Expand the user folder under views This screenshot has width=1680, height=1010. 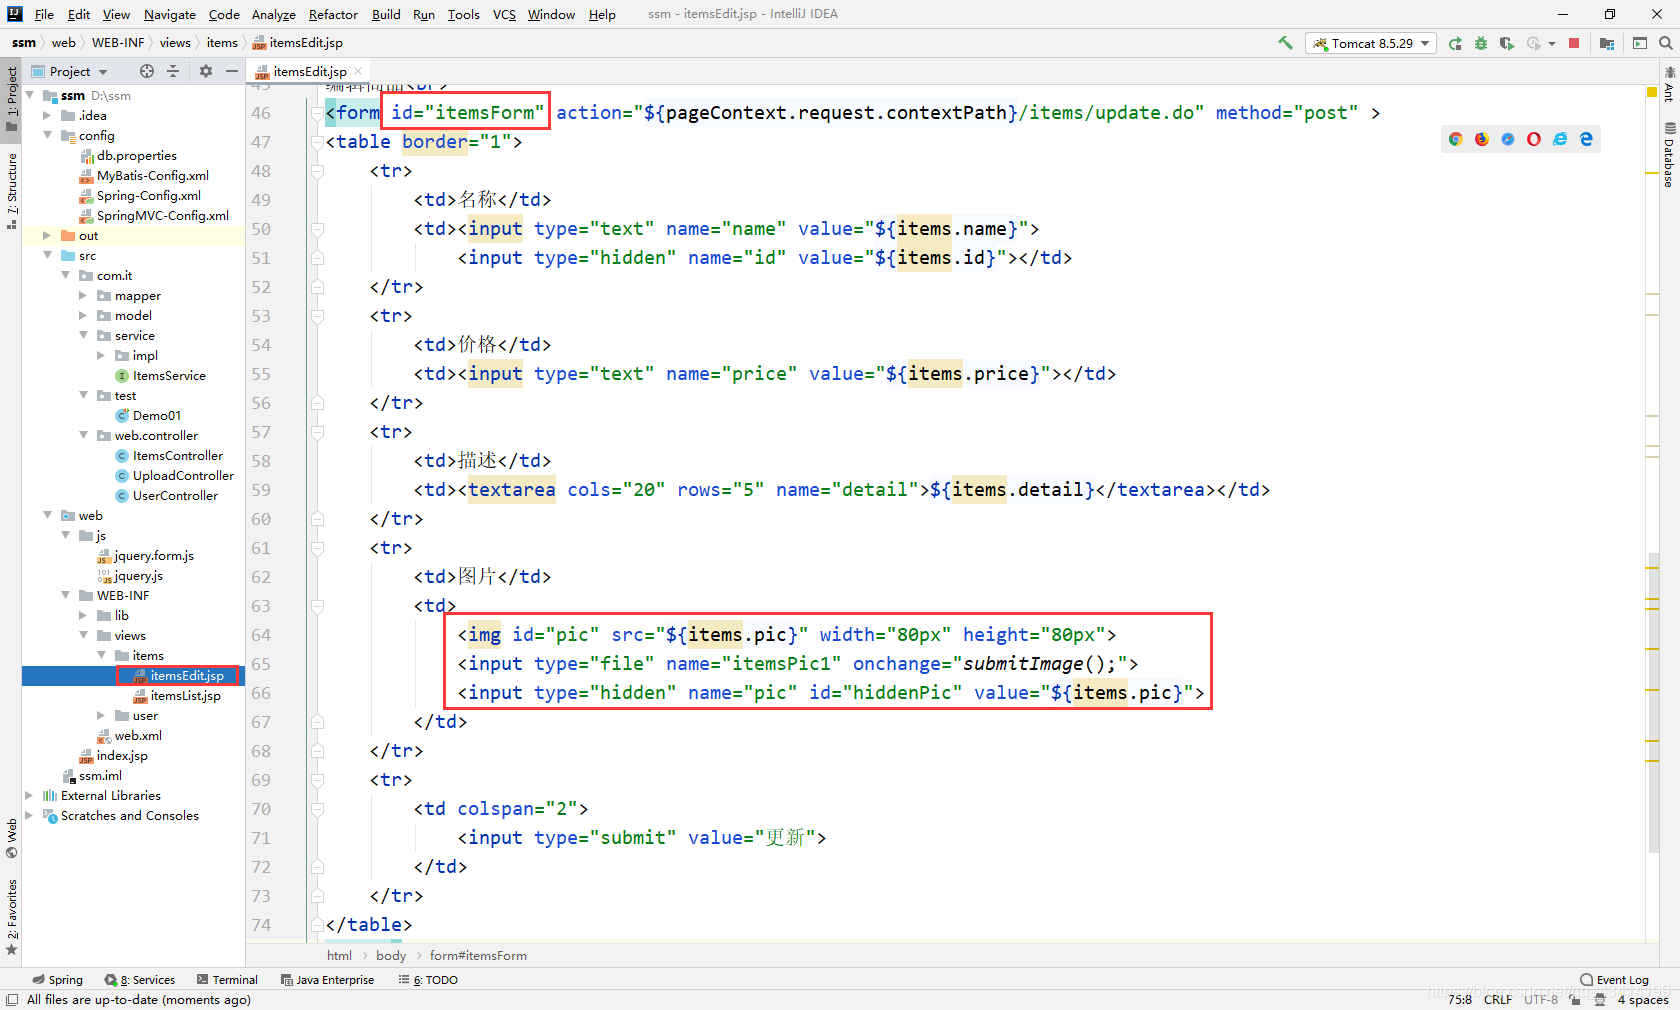pos(101,715)
